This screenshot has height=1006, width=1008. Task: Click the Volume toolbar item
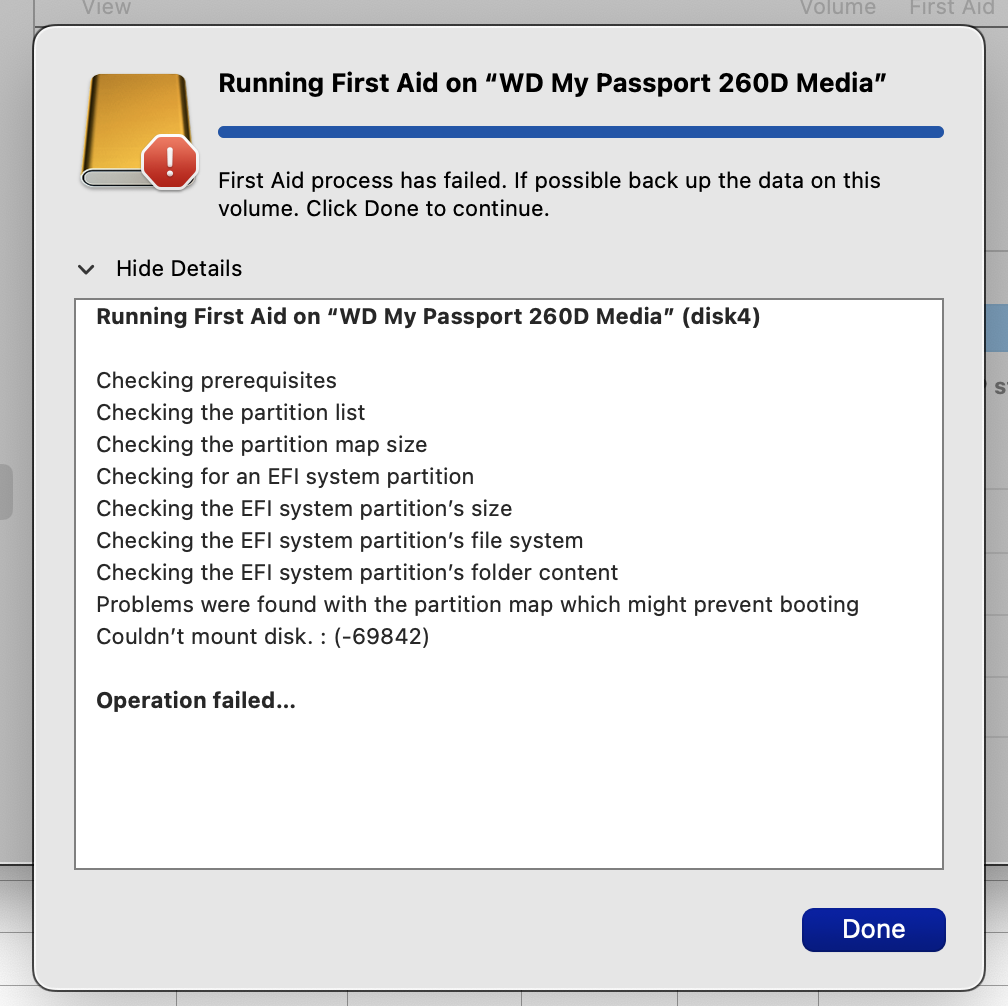pyautogui.click(x=838, y=8)
